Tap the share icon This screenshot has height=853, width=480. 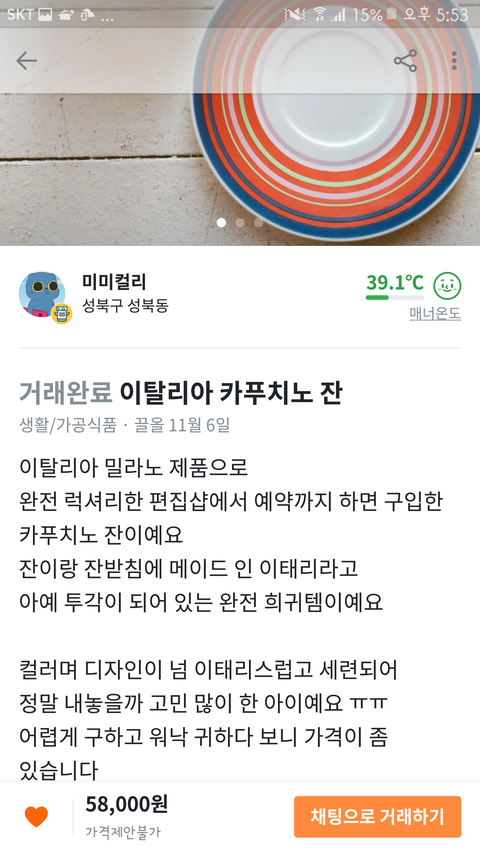(x=405, y=61)
